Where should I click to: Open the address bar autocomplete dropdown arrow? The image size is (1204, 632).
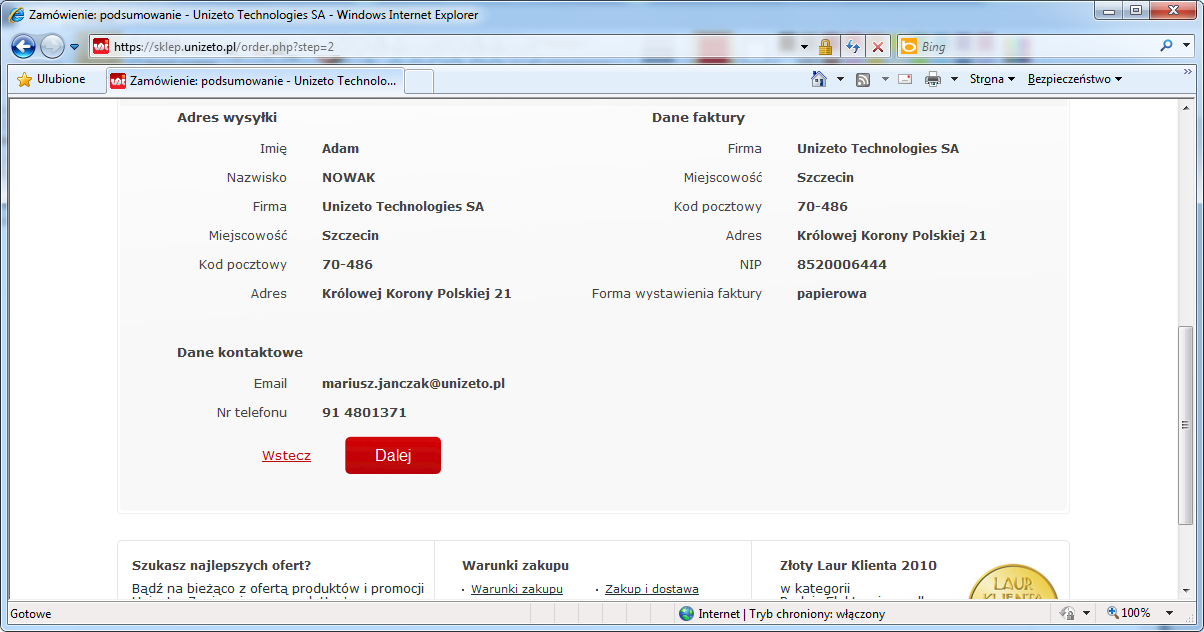click(x=802, y=47)
